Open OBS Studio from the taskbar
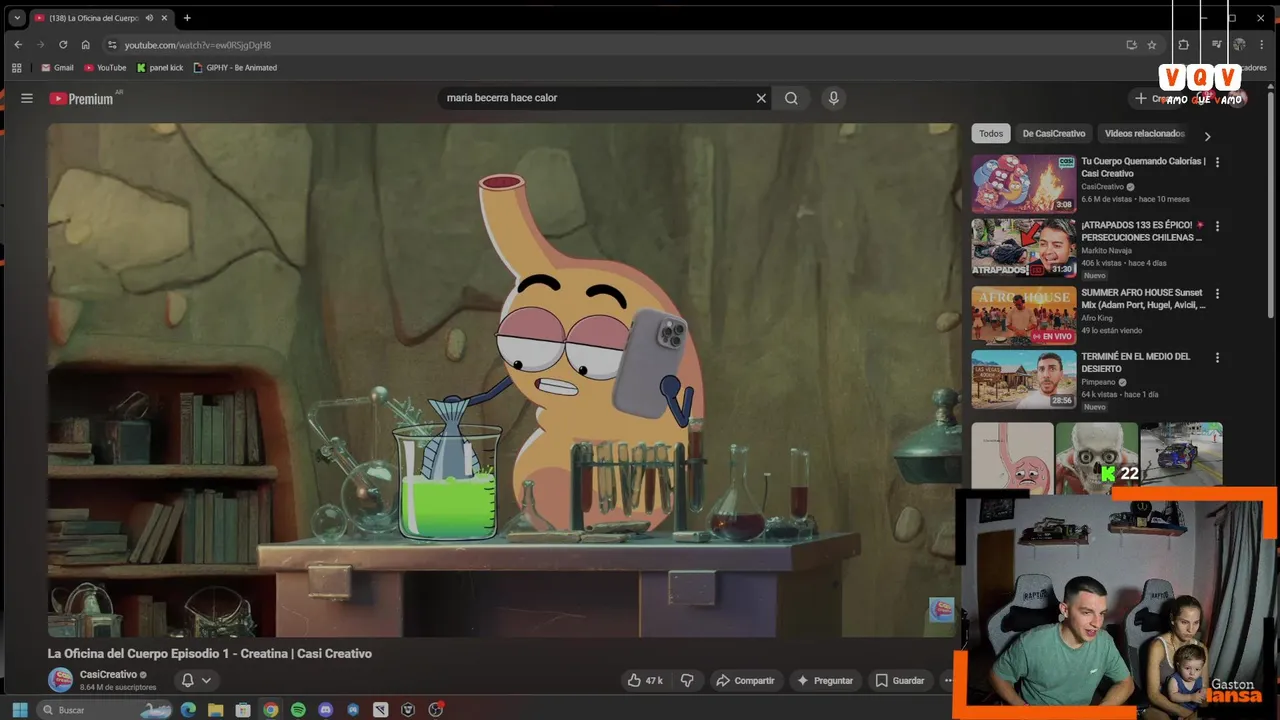This screenshot has height=720, width=1280. point(436,710)
